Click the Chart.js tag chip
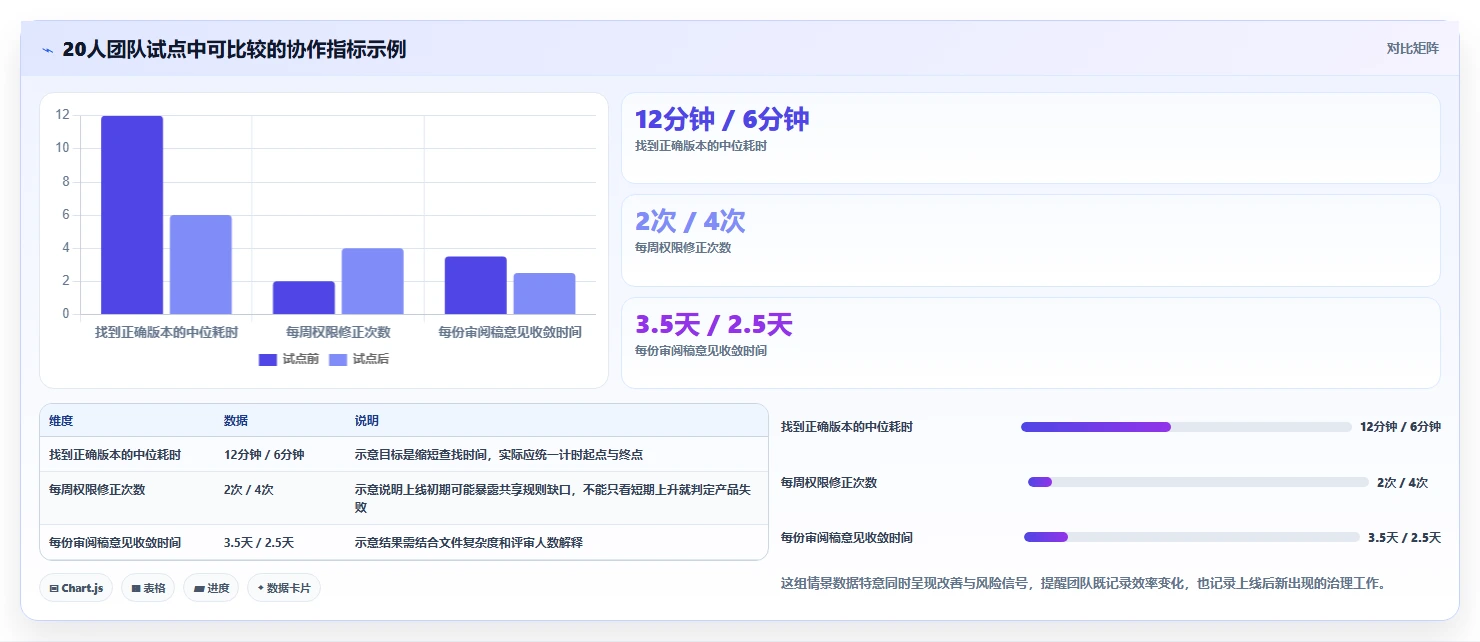Screen dimensions: 1480x642 tap(76, 588)
